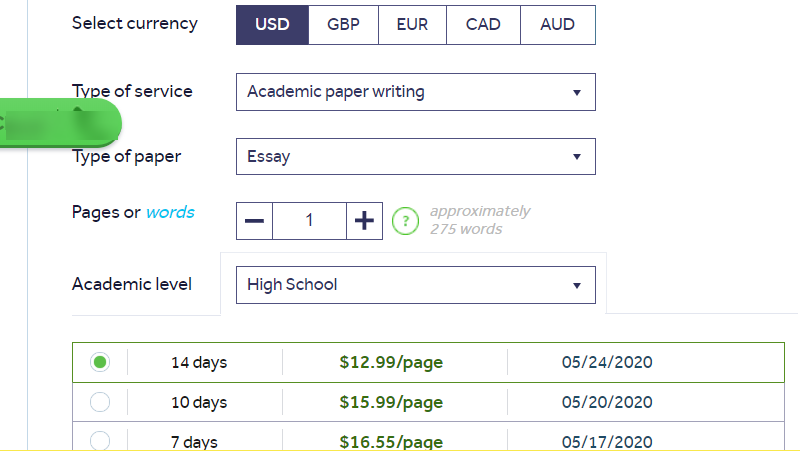Click the green blurred side tab button
800x451 pixels.
click(60, 123)
